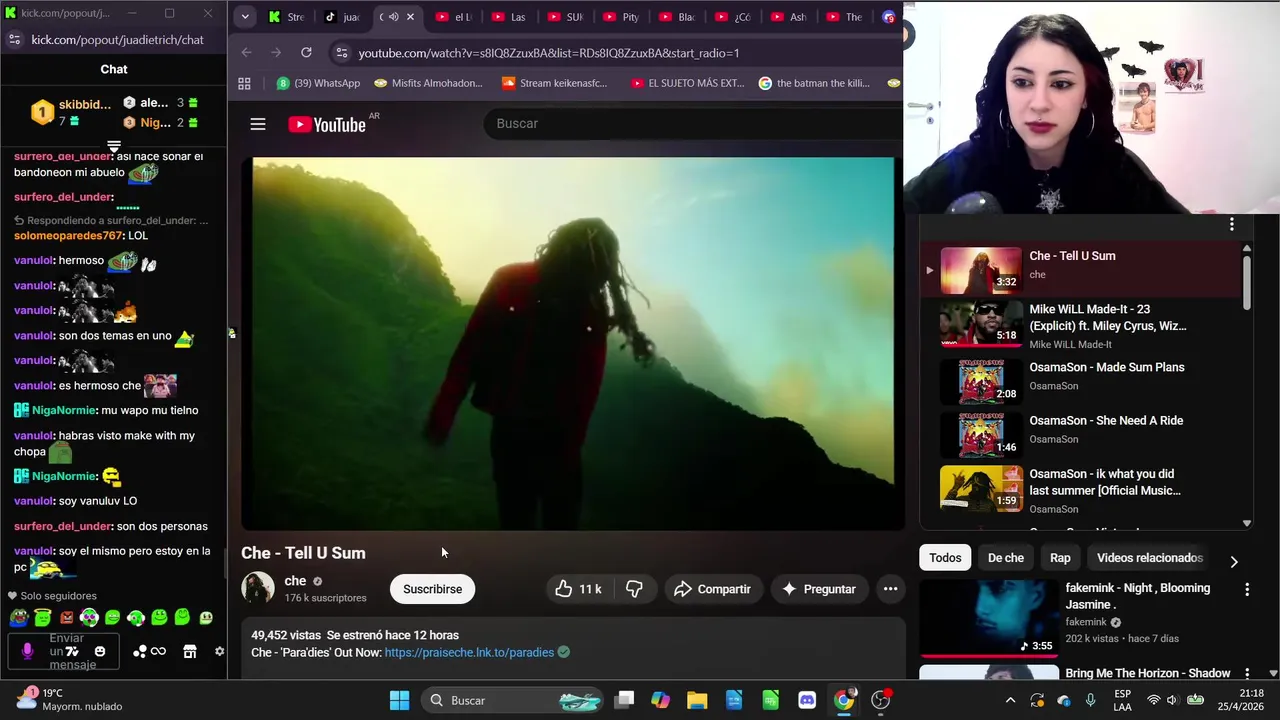Insert the Pepe laughing emote in chat
1280x720 pixels.
pyautogui.click(x=19, y=618)
